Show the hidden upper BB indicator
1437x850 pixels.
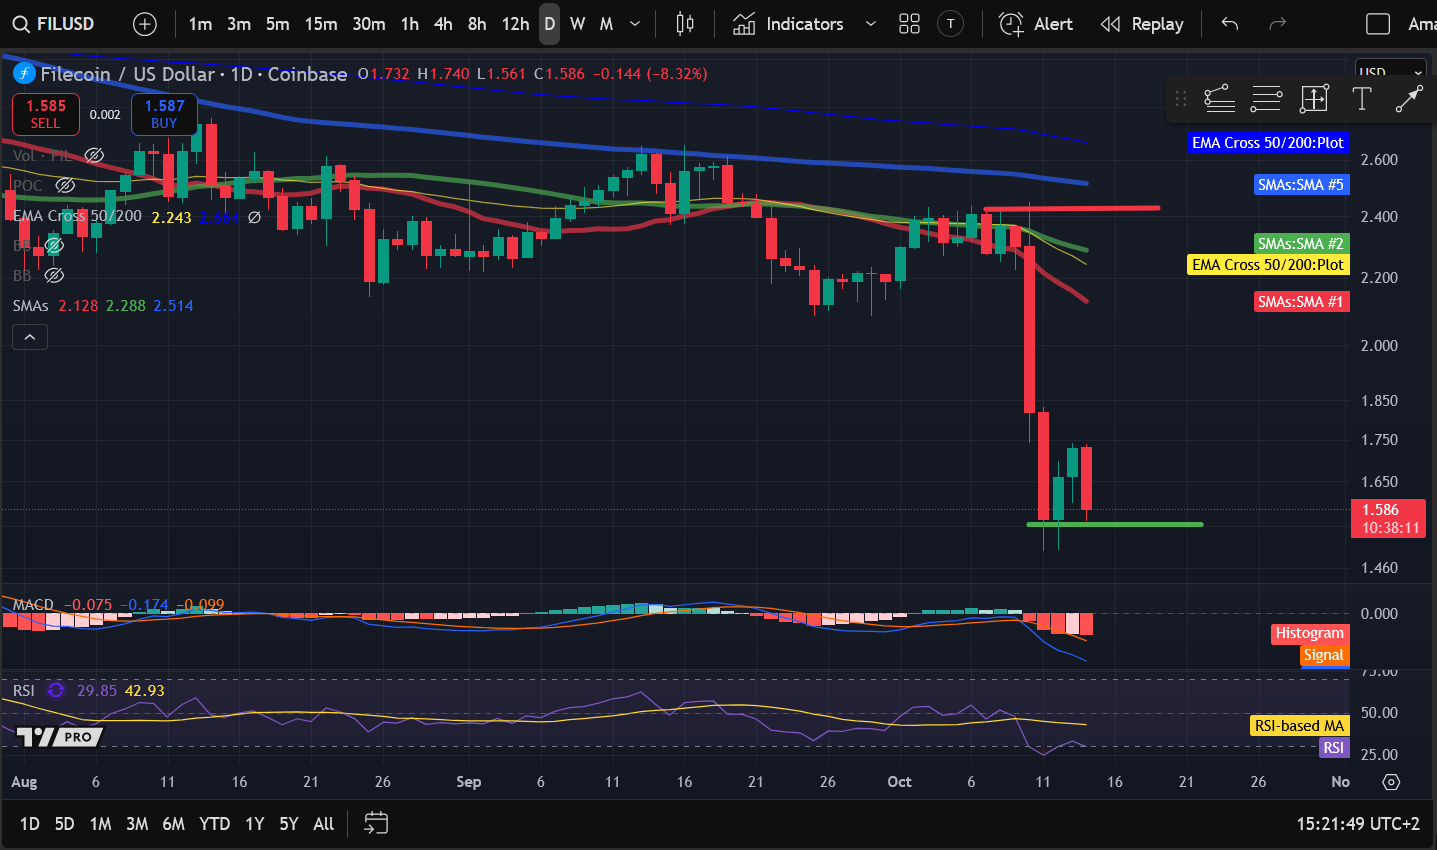click(x=54, y=245)
